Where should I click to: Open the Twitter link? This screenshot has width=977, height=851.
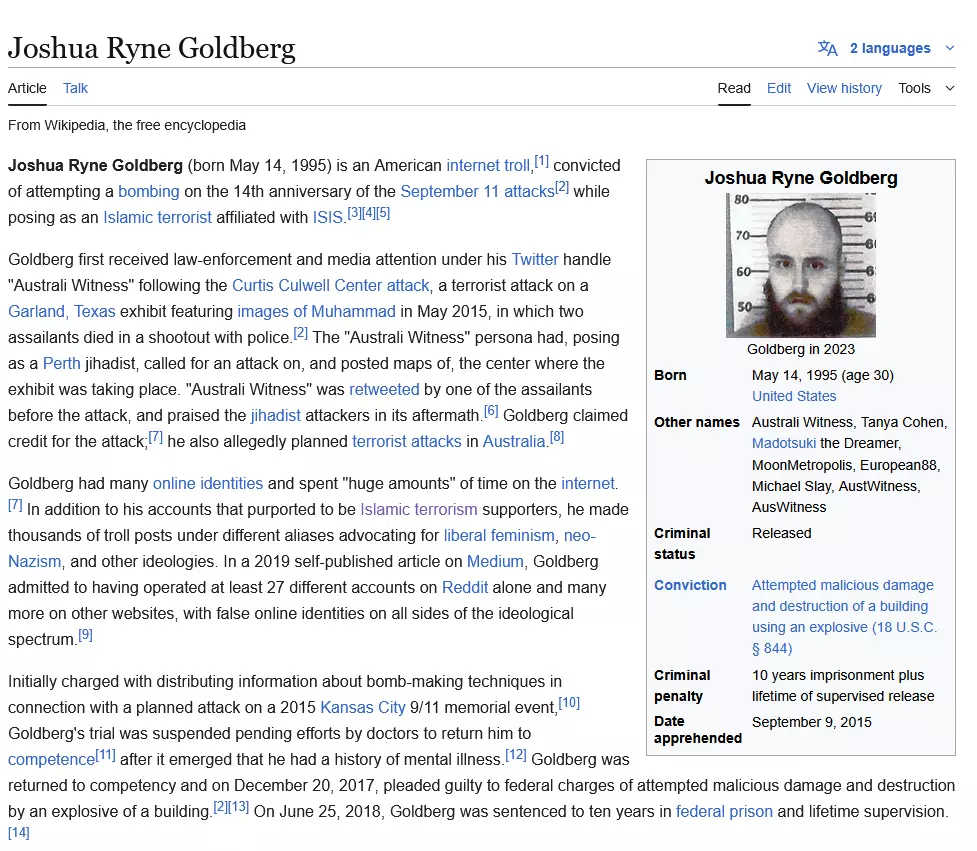coord(535,260)
